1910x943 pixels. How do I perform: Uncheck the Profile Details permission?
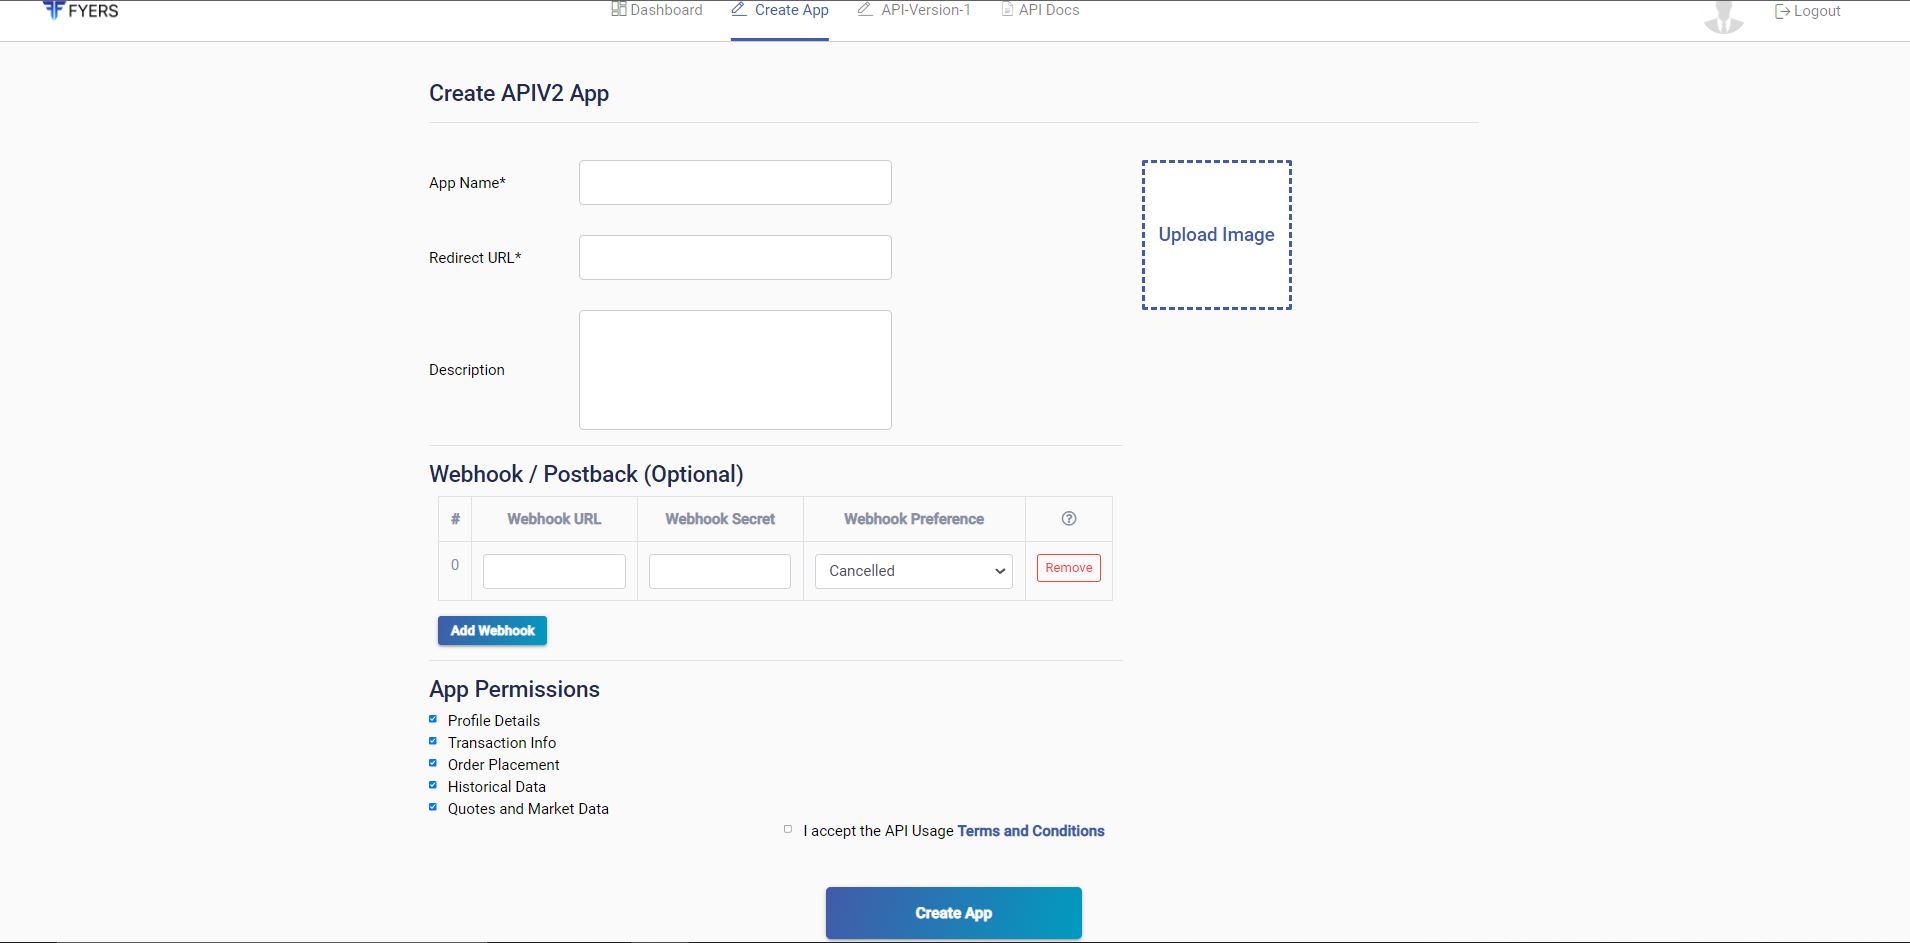coord(433,718)
